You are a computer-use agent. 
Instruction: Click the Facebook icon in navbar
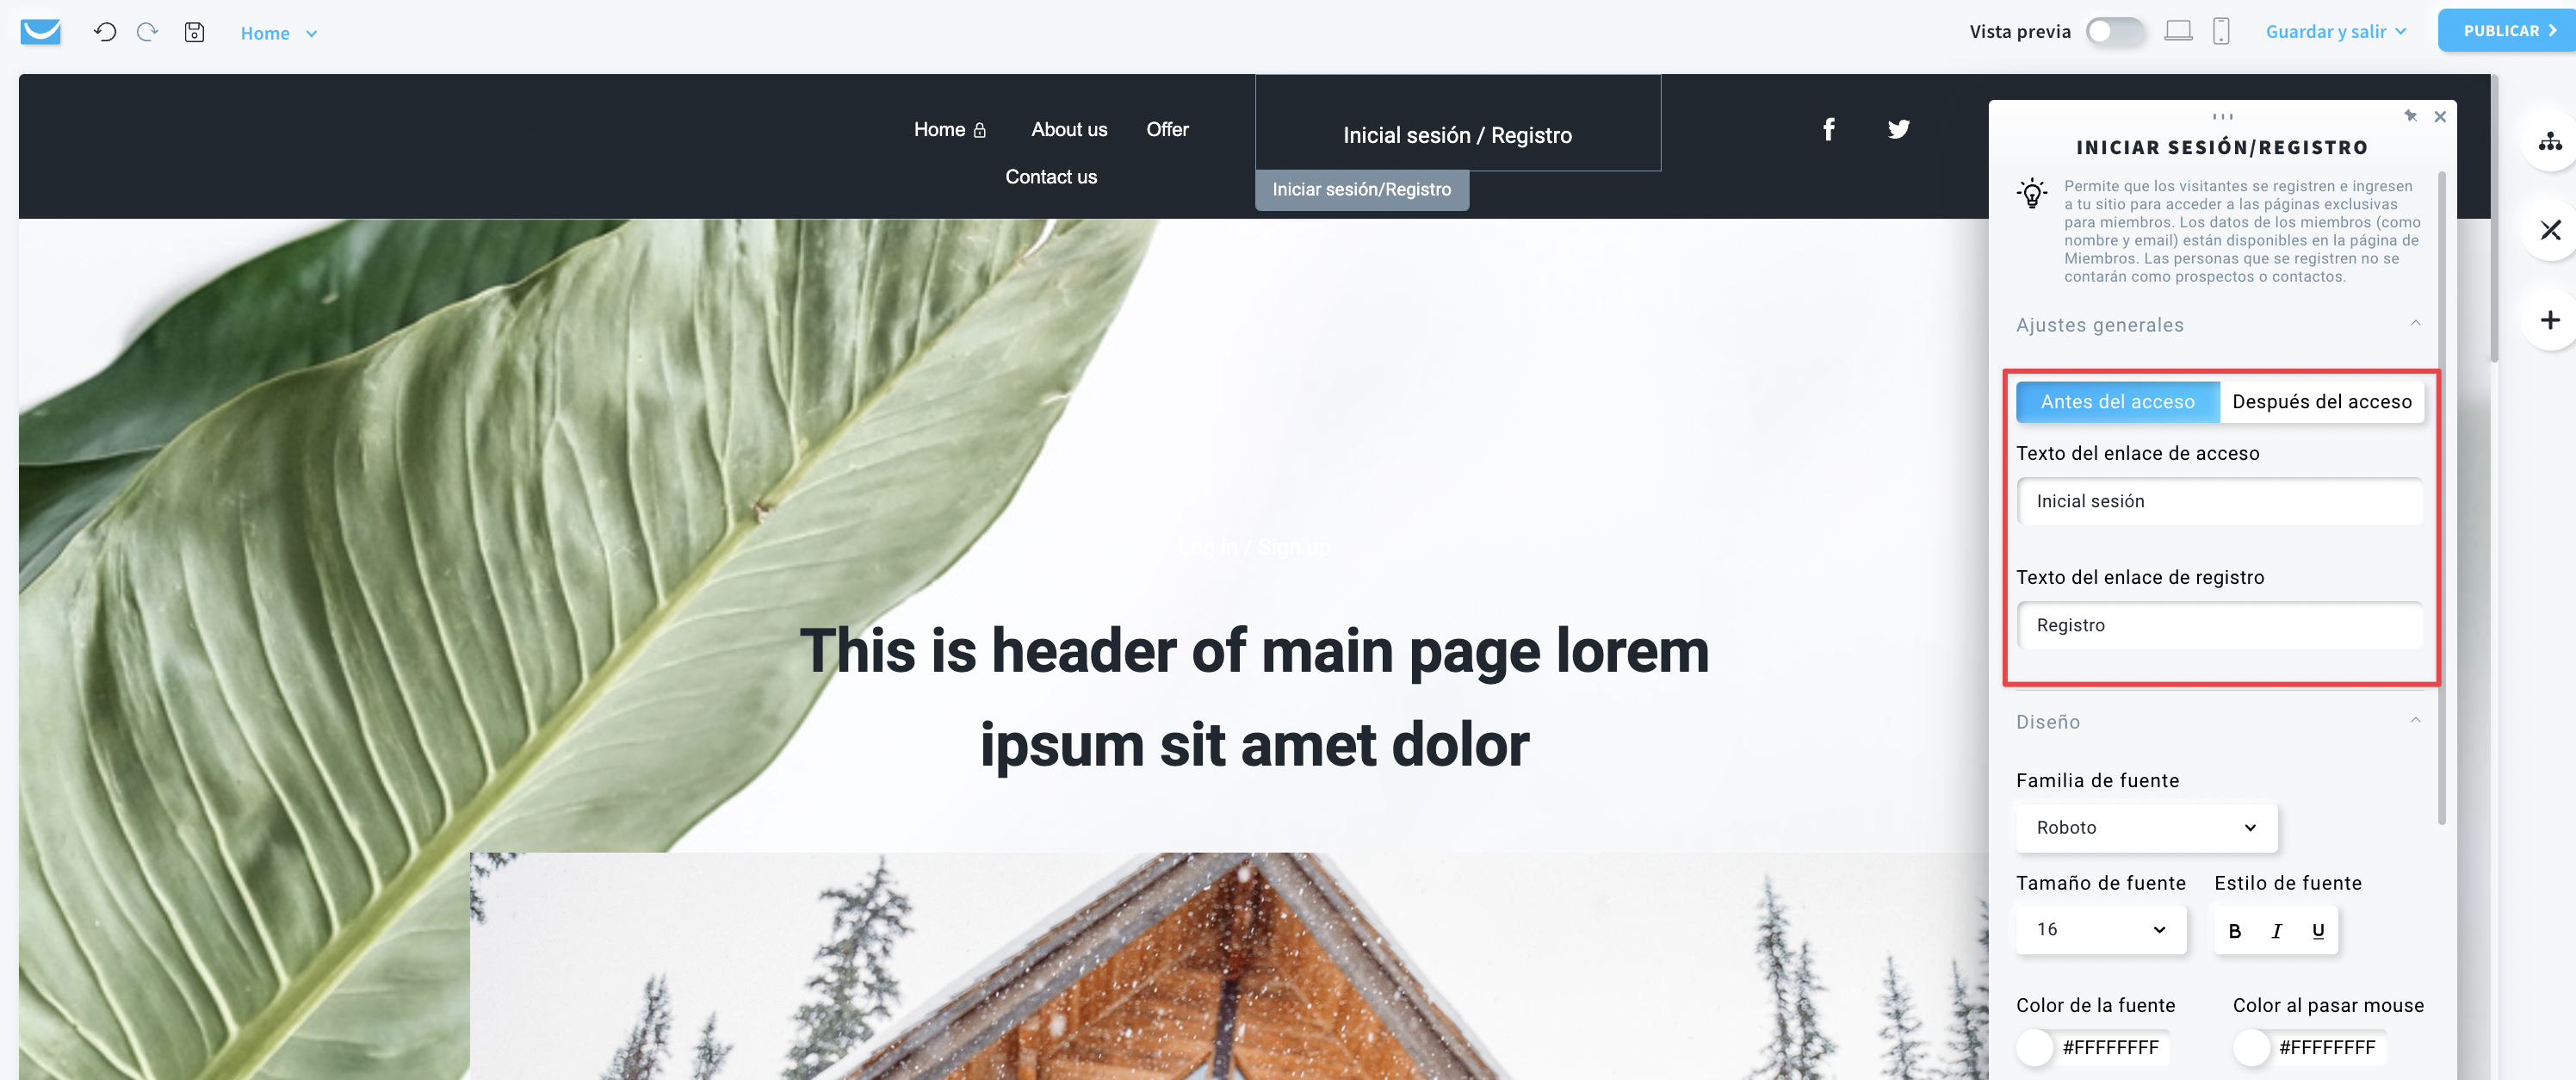pyautogui.click(x=1827, y=128)
